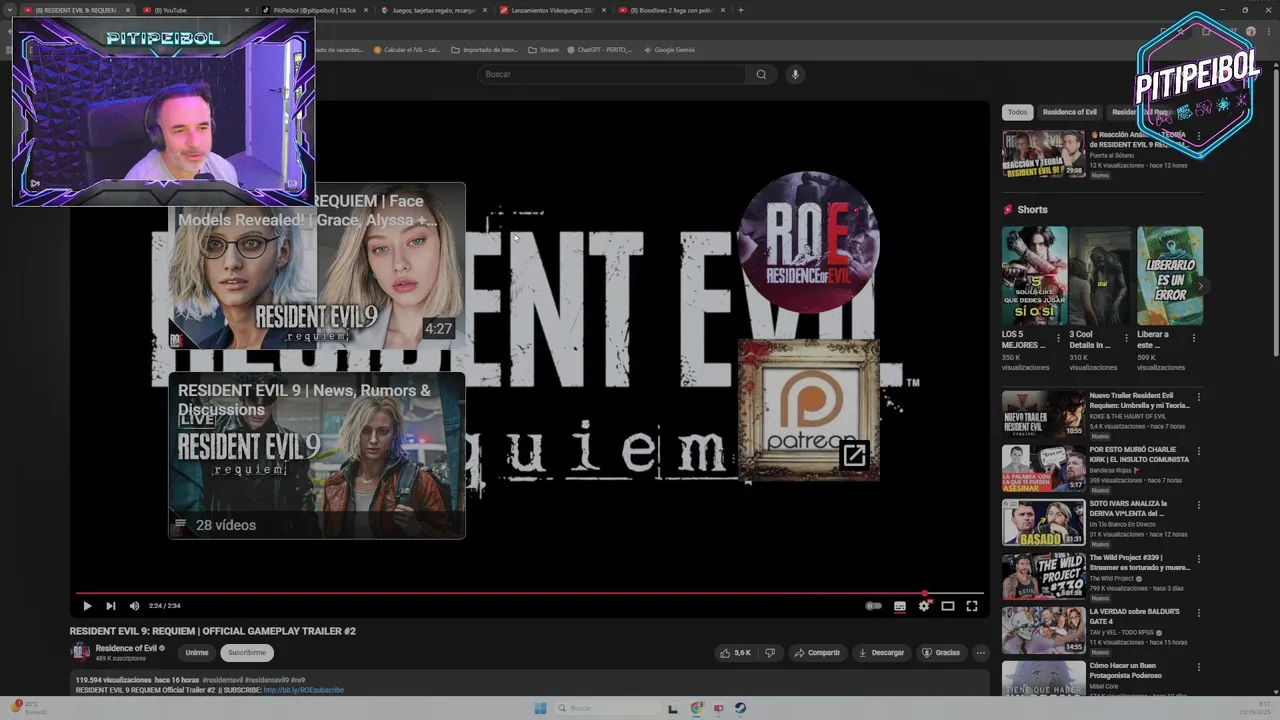Start voice search with microphone icon
This screenshot has height=720, width=1280.
(x=795, y=74)
